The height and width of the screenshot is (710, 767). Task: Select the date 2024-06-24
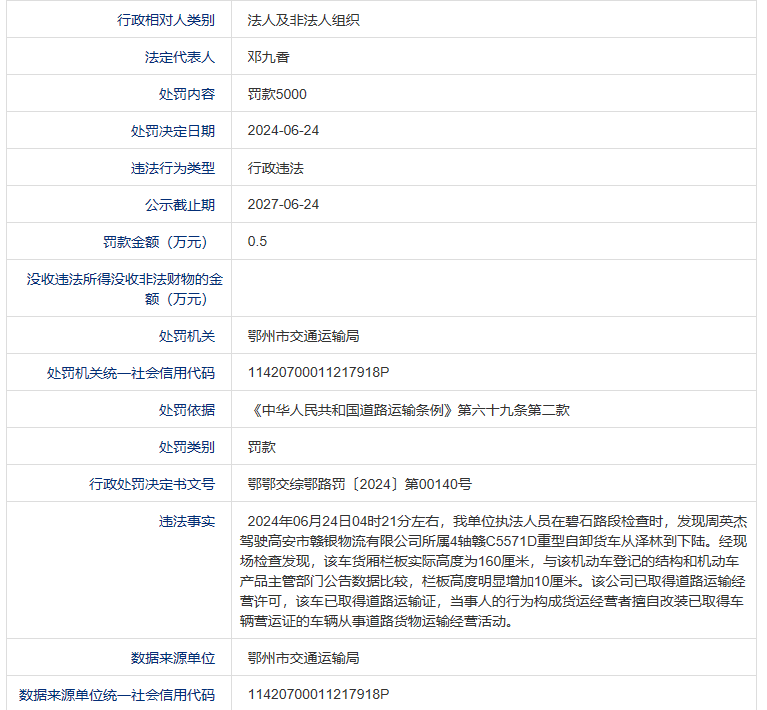pyautogui.click(x=283, y=131)
